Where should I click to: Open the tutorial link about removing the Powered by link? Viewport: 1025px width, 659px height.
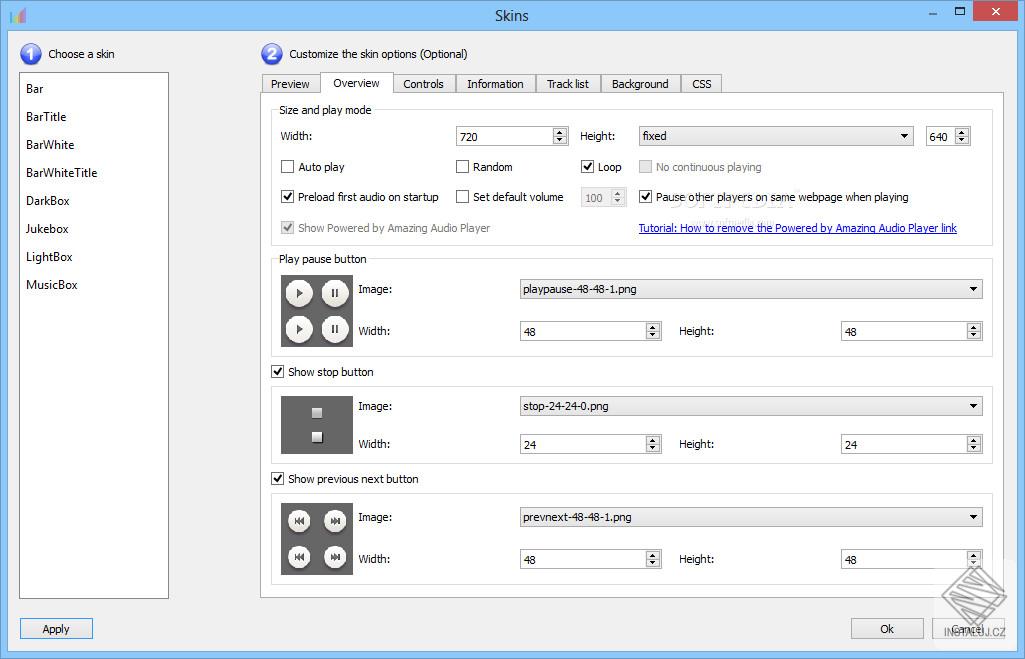click(797, 228)
